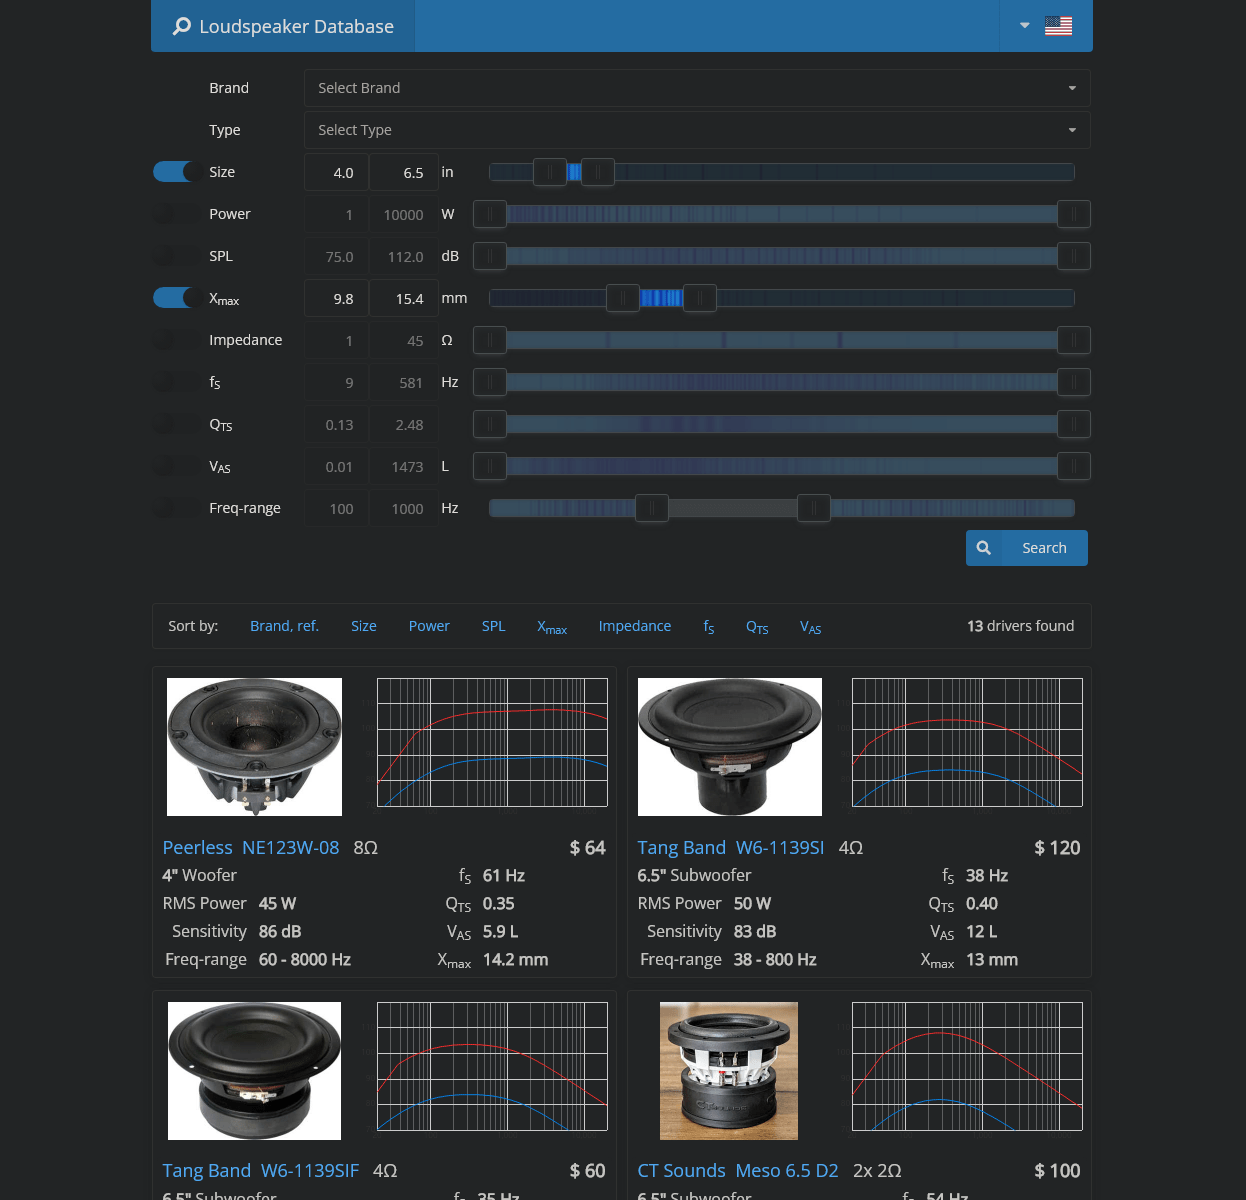
Task: Disable the Size filter toggle
Action: [x=176, y=172]
